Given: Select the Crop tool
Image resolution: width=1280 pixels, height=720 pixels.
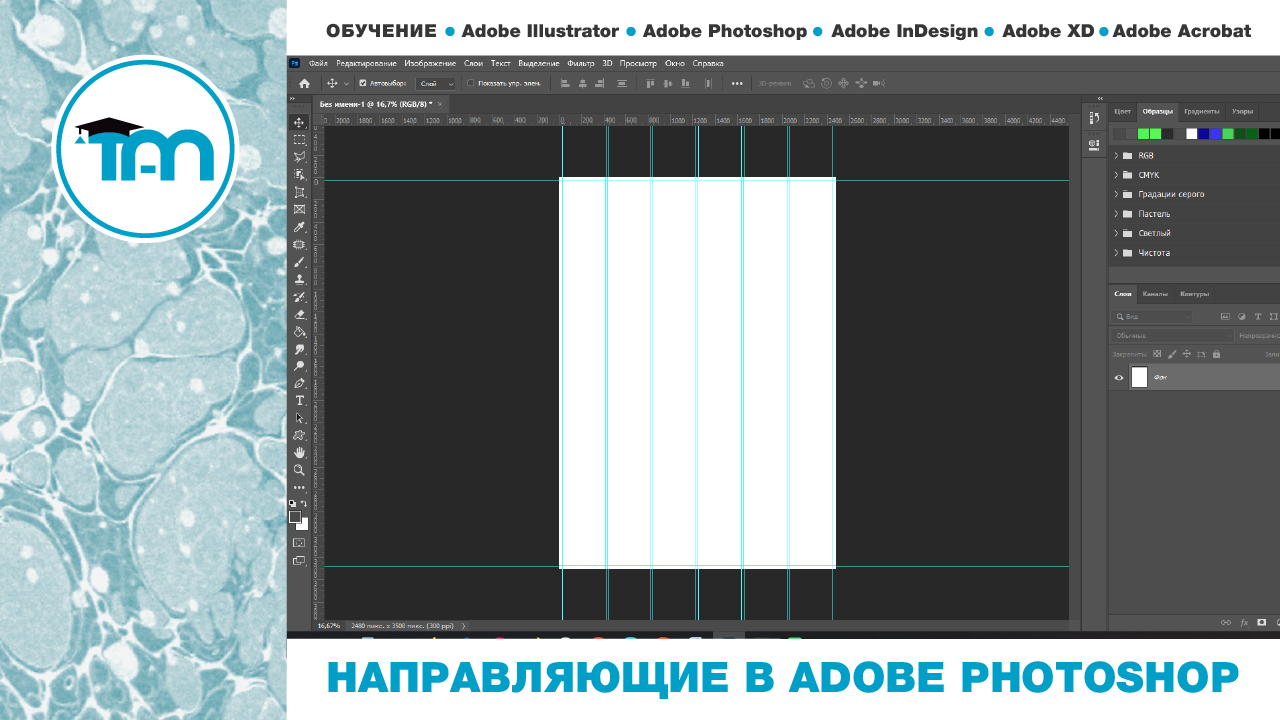Looking at the screenshot, I should [299, 192].
